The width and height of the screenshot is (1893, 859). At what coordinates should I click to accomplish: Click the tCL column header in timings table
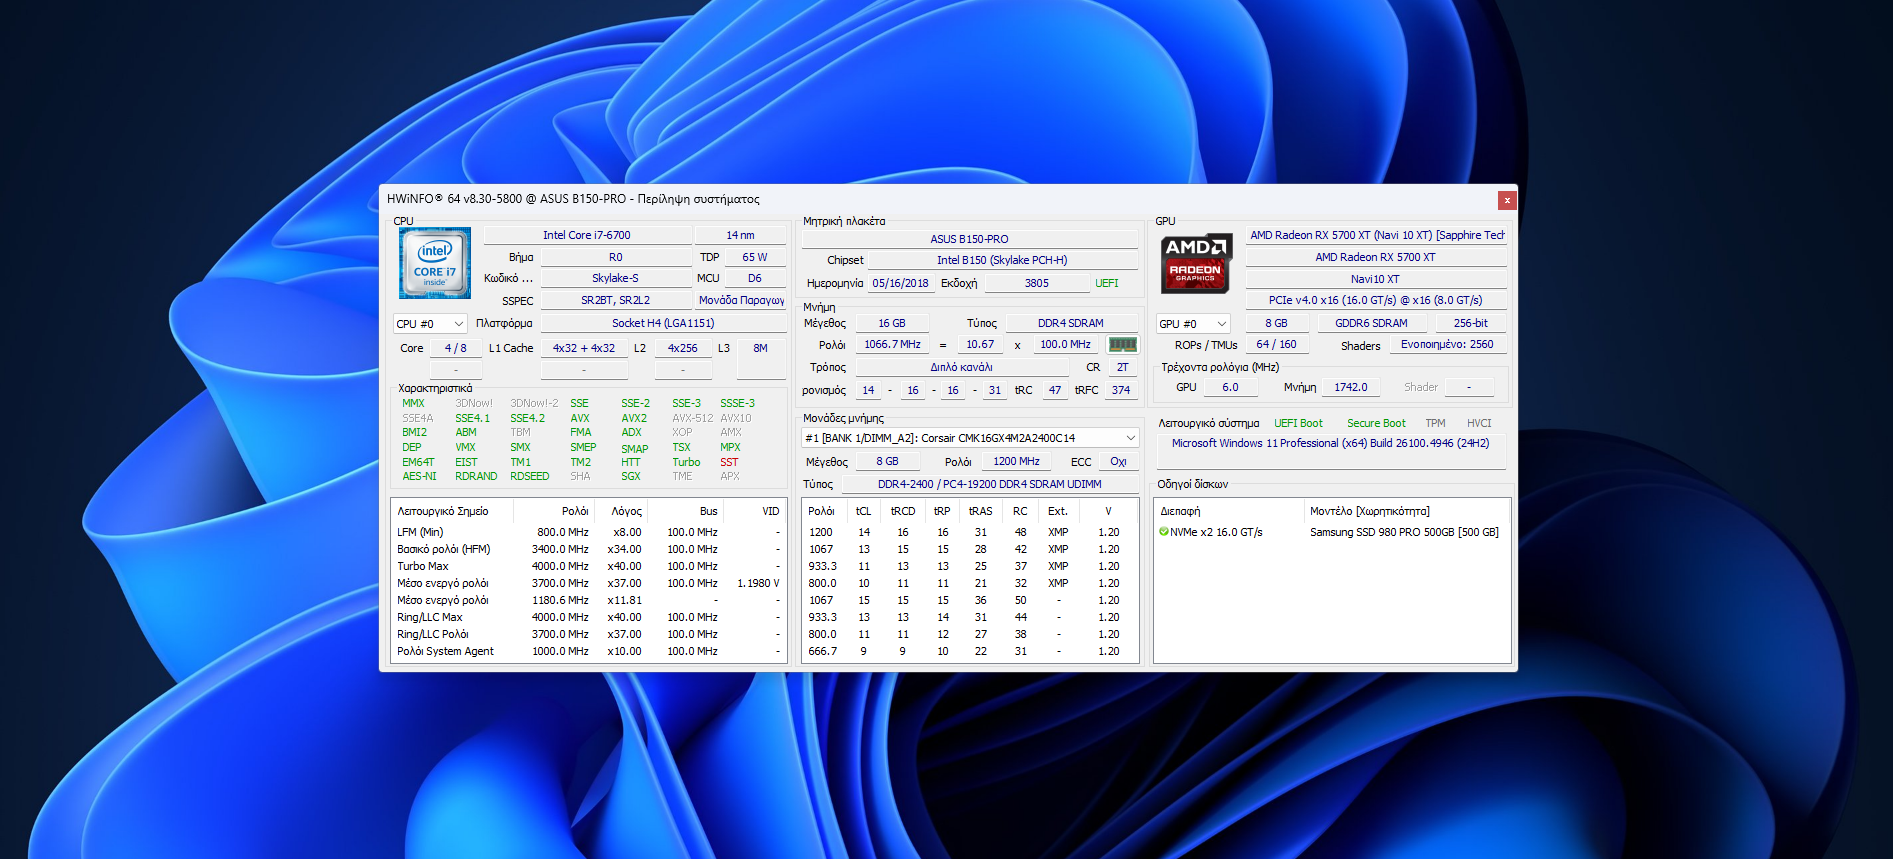click(x=864, y=511)
